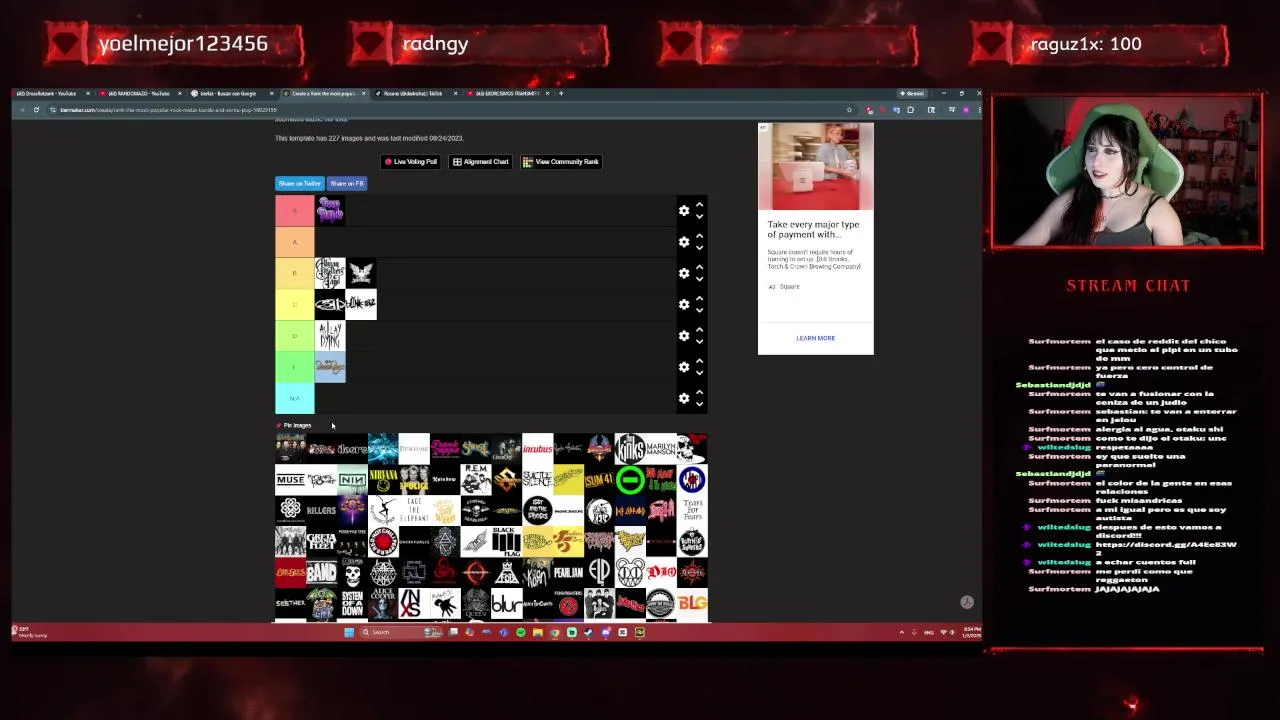
Task: Click View Community Rank button
Action: (x=561, y=162)
